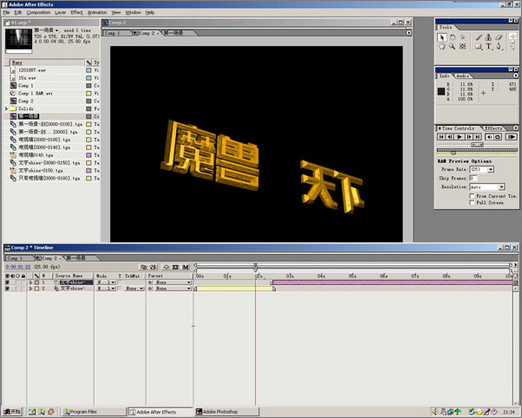Select the Type (T) tool
Screen dimensions: 522x418
tap(489, 47)
